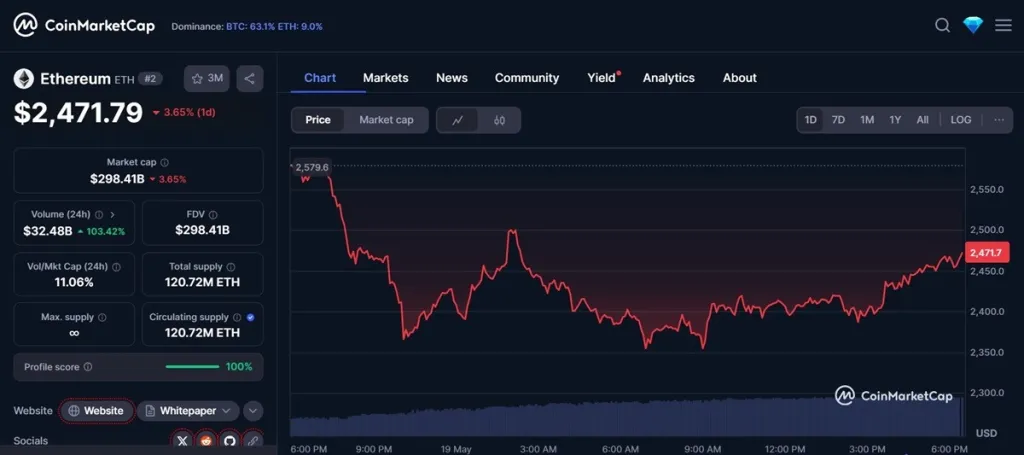Viewport: 1024px width, 455px height.
Task: Set chart range to 1Y
Action: pos(895,120)
